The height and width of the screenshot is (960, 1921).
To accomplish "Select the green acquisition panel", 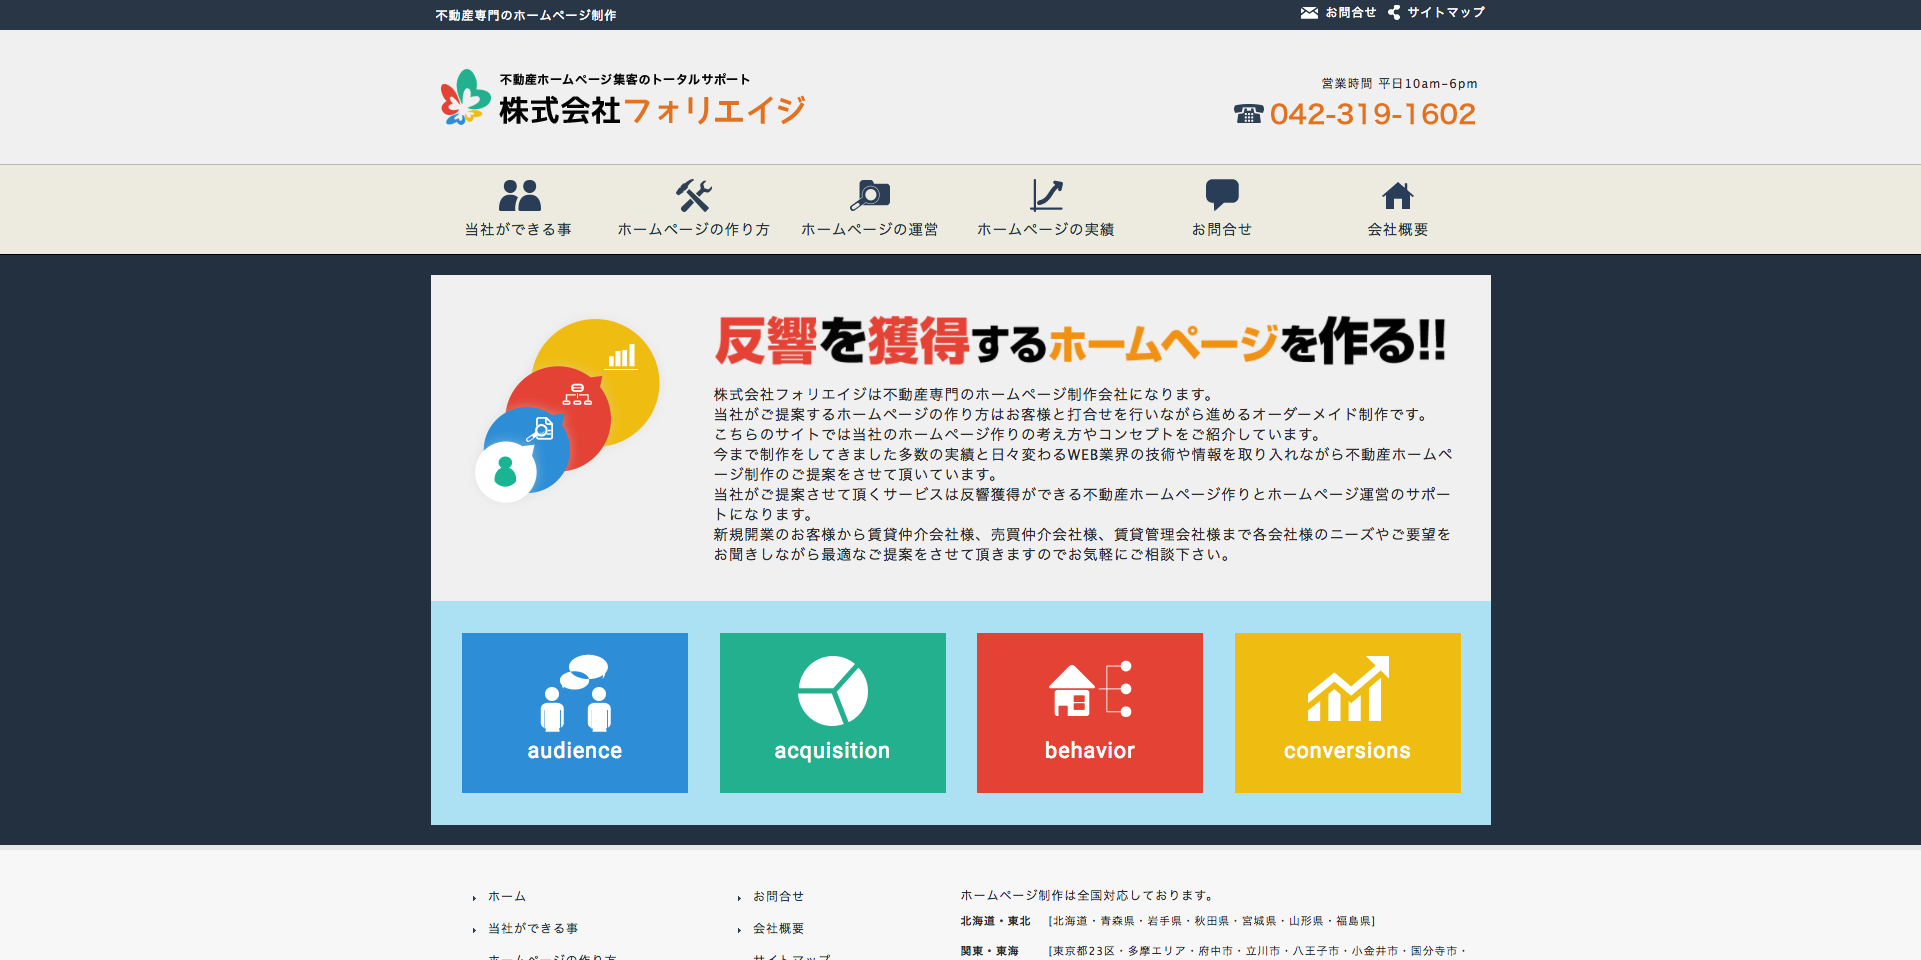I will click(x=832, y=712).
